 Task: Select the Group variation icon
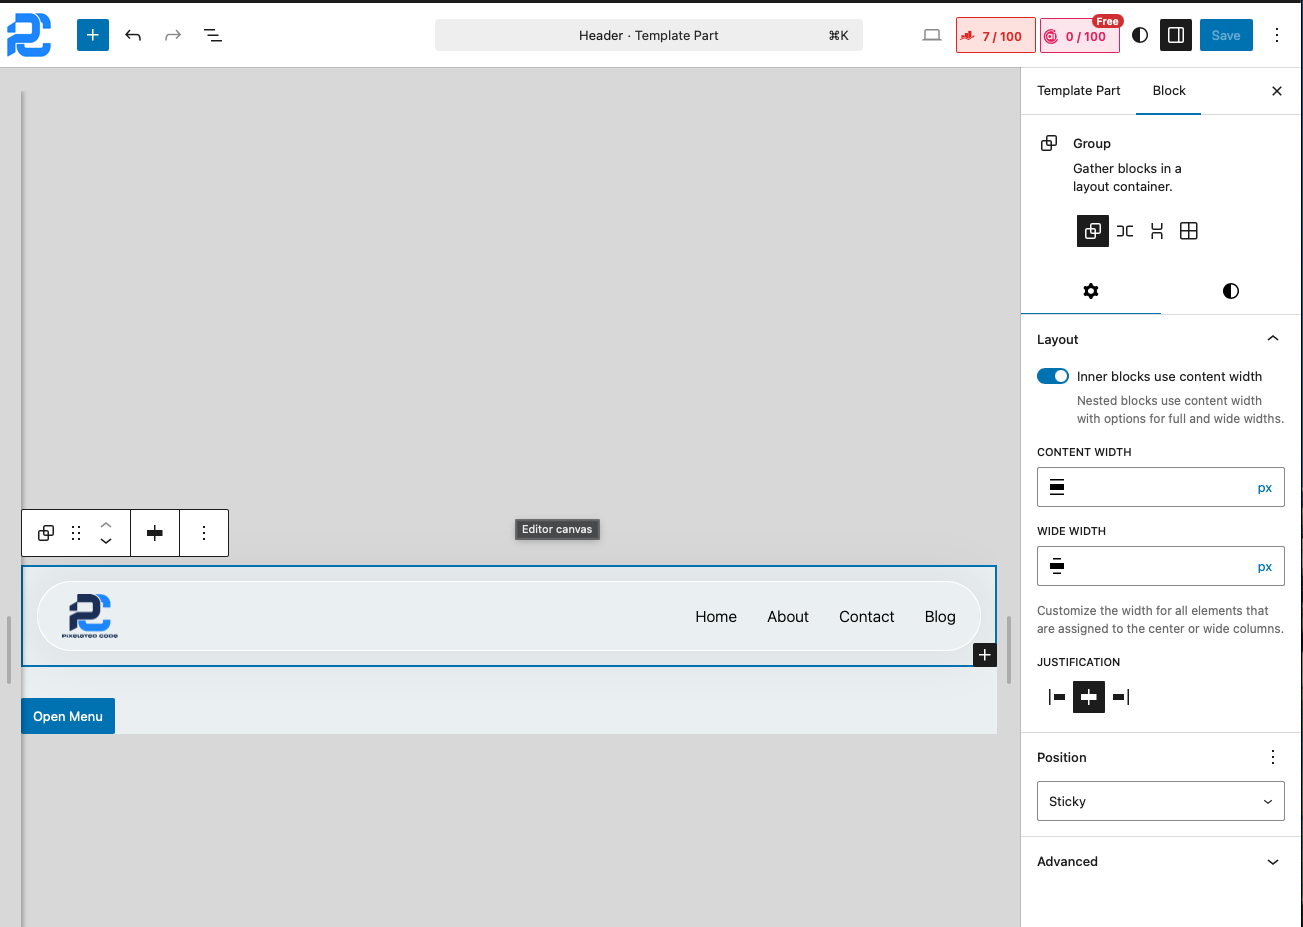click(x=1093, y=231)
